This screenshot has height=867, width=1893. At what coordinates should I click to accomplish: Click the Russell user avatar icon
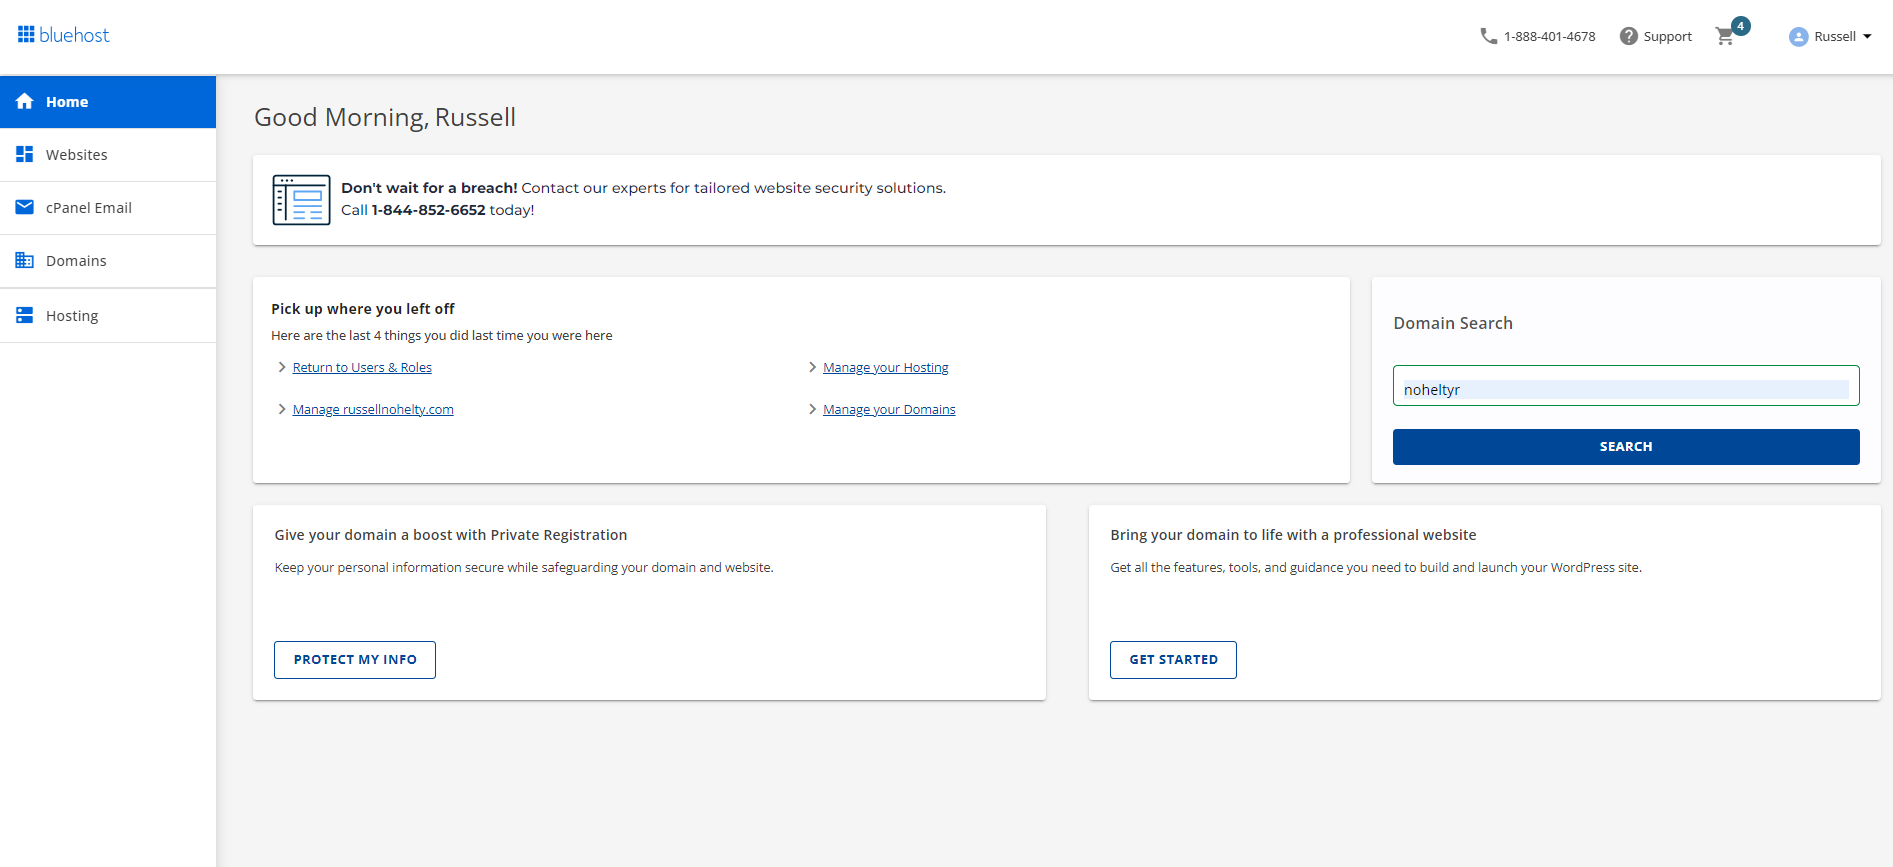coord(1798,37)
